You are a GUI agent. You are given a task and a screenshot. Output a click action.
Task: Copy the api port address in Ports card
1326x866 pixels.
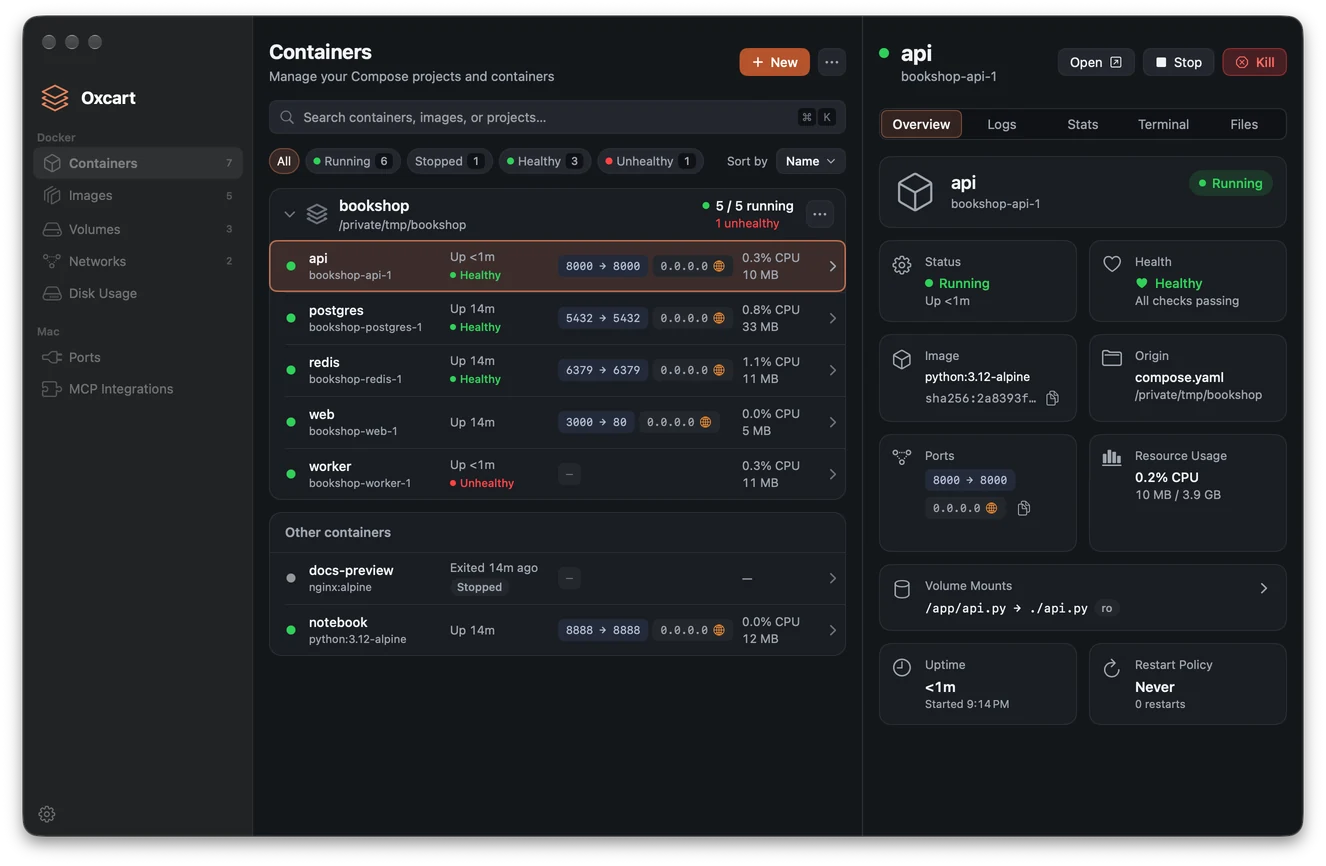pyautogui.click(x=1023, y=508)
